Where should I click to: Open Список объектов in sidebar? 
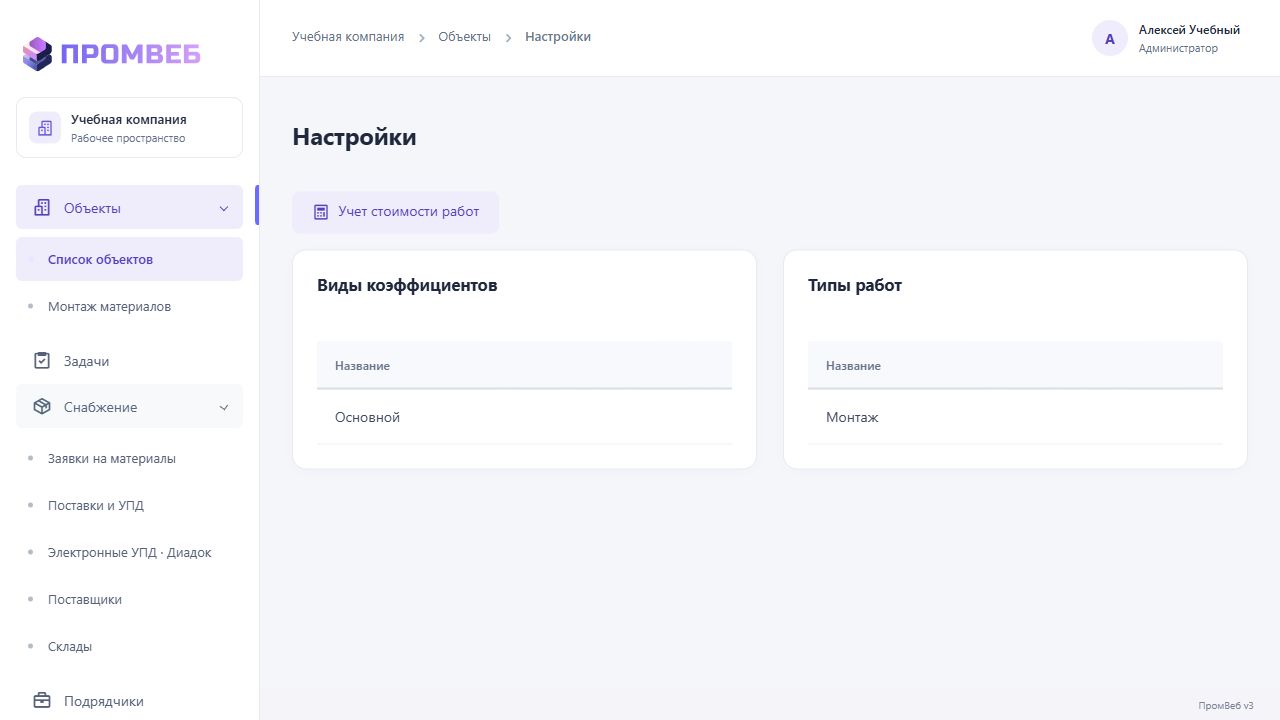click(129, 259)
